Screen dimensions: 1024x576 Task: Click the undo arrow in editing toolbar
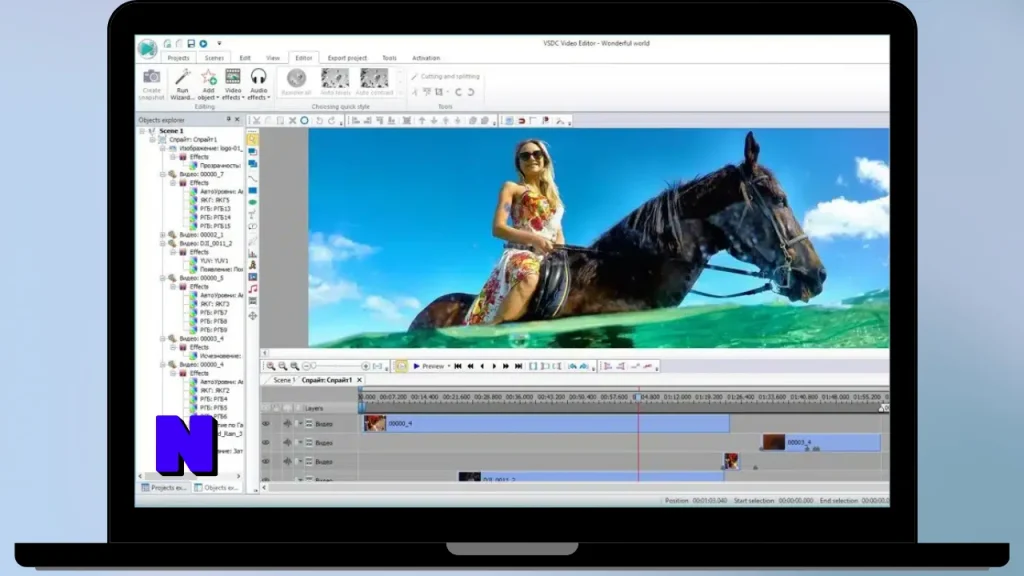click(319, 121)
